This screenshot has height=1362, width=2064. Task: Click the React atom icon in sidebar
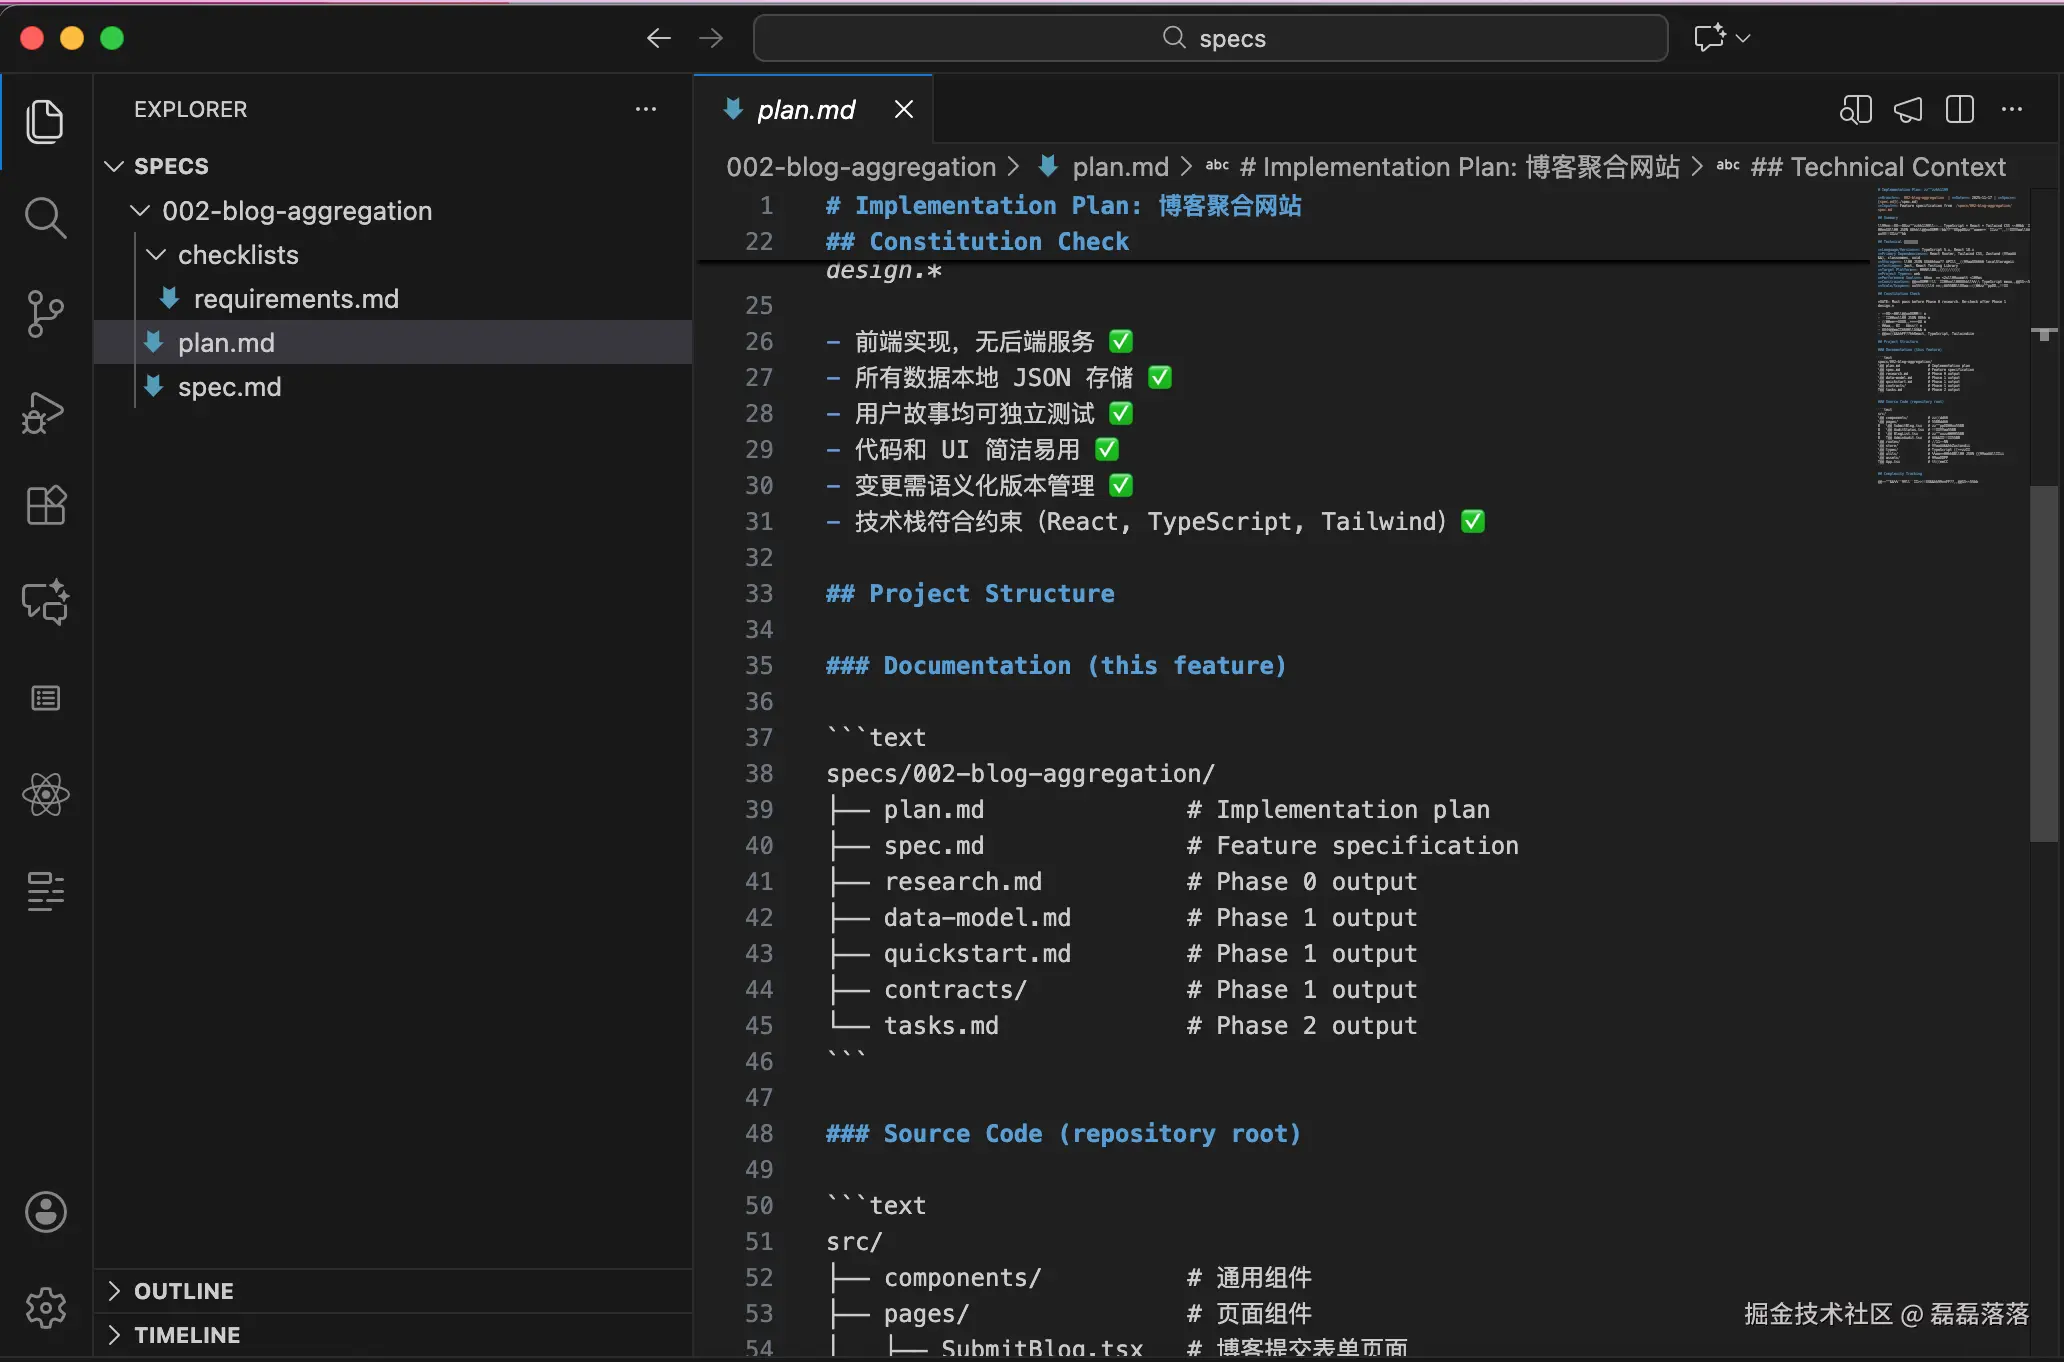pos(45,795)
